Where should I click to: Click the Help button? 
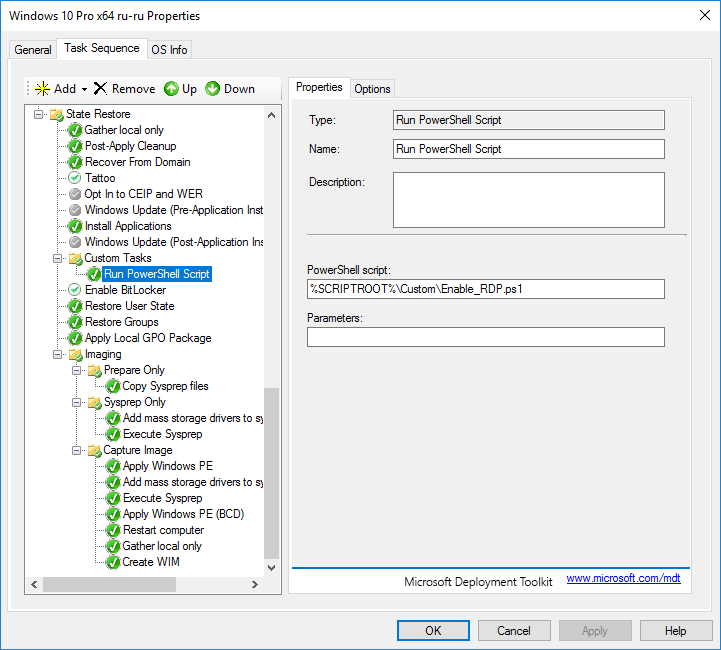coord(676,631)
